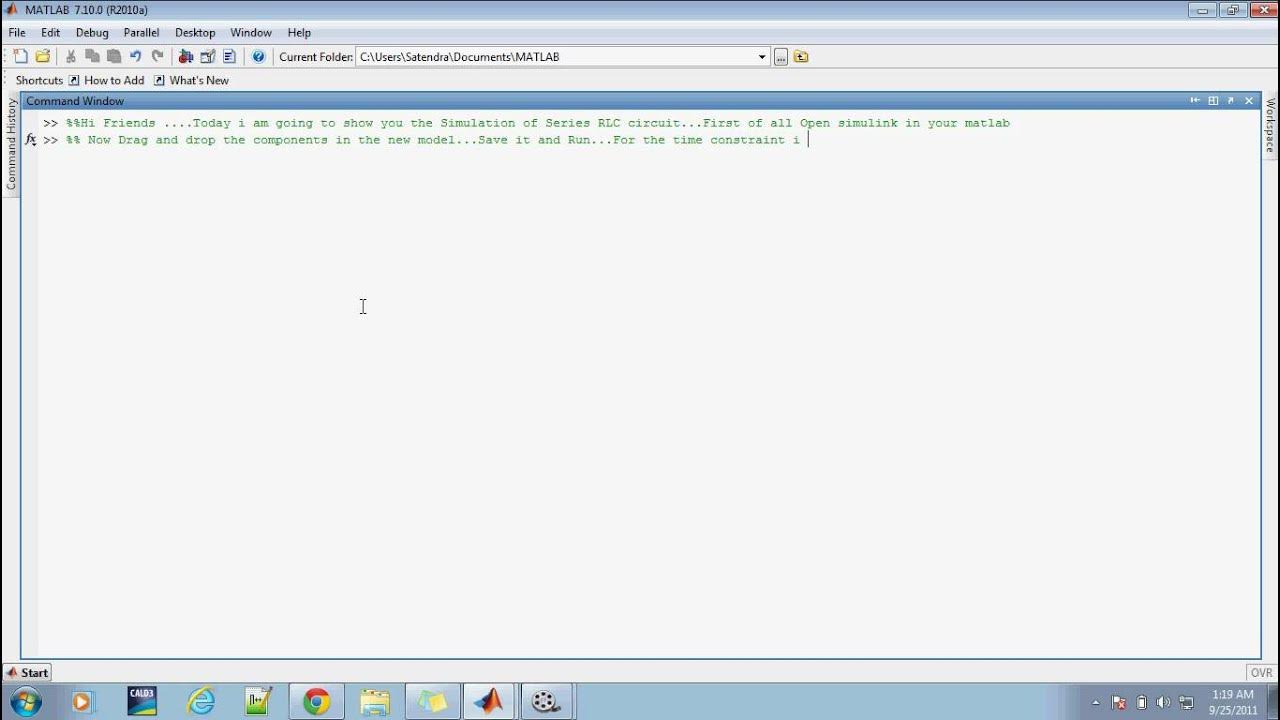Open the Current Folder path dropdown
The width and height of the screenshot is (1280, 720).
tap(762, 57)
